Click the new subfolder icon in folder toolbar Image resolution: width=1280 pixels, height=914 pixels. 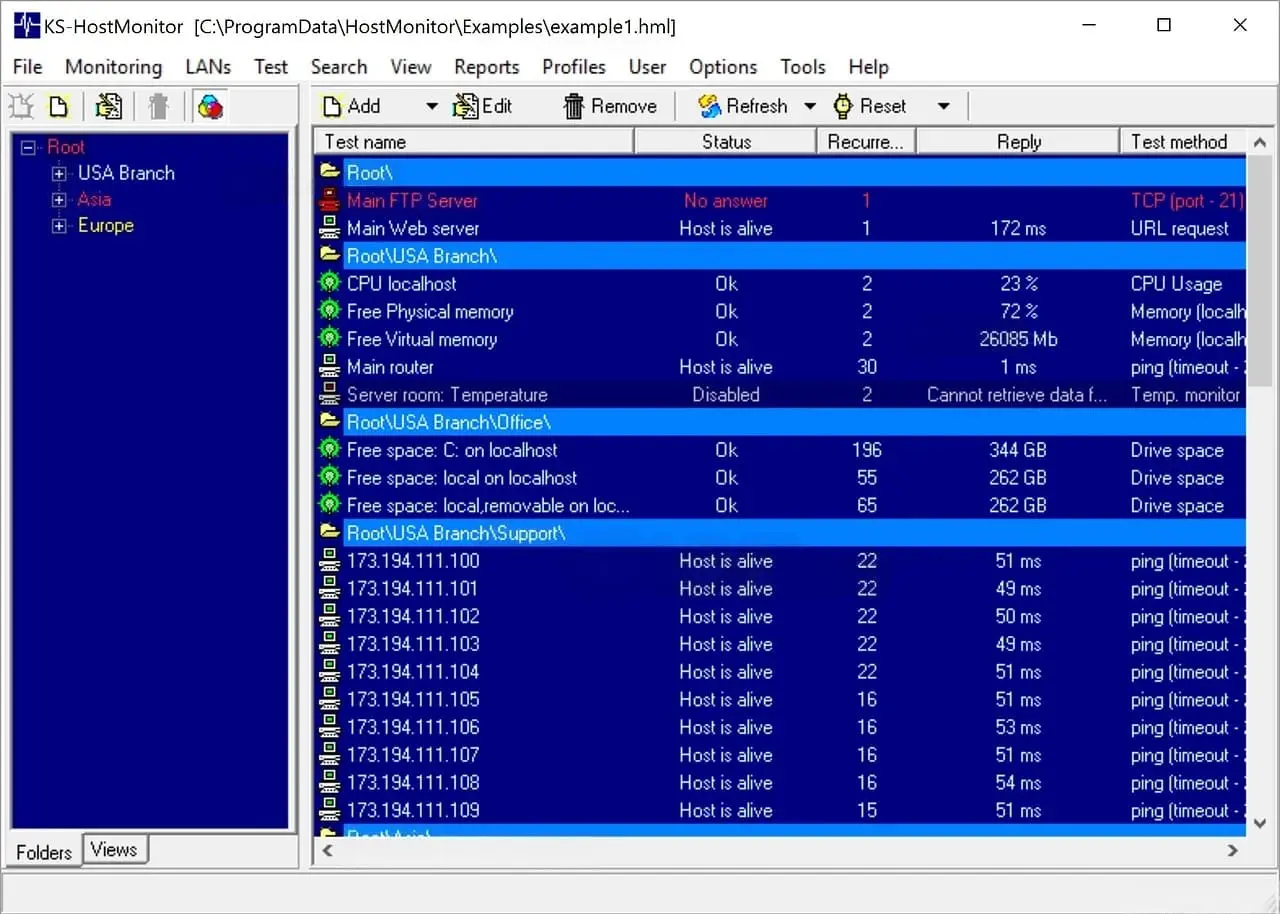click(22, 105)
